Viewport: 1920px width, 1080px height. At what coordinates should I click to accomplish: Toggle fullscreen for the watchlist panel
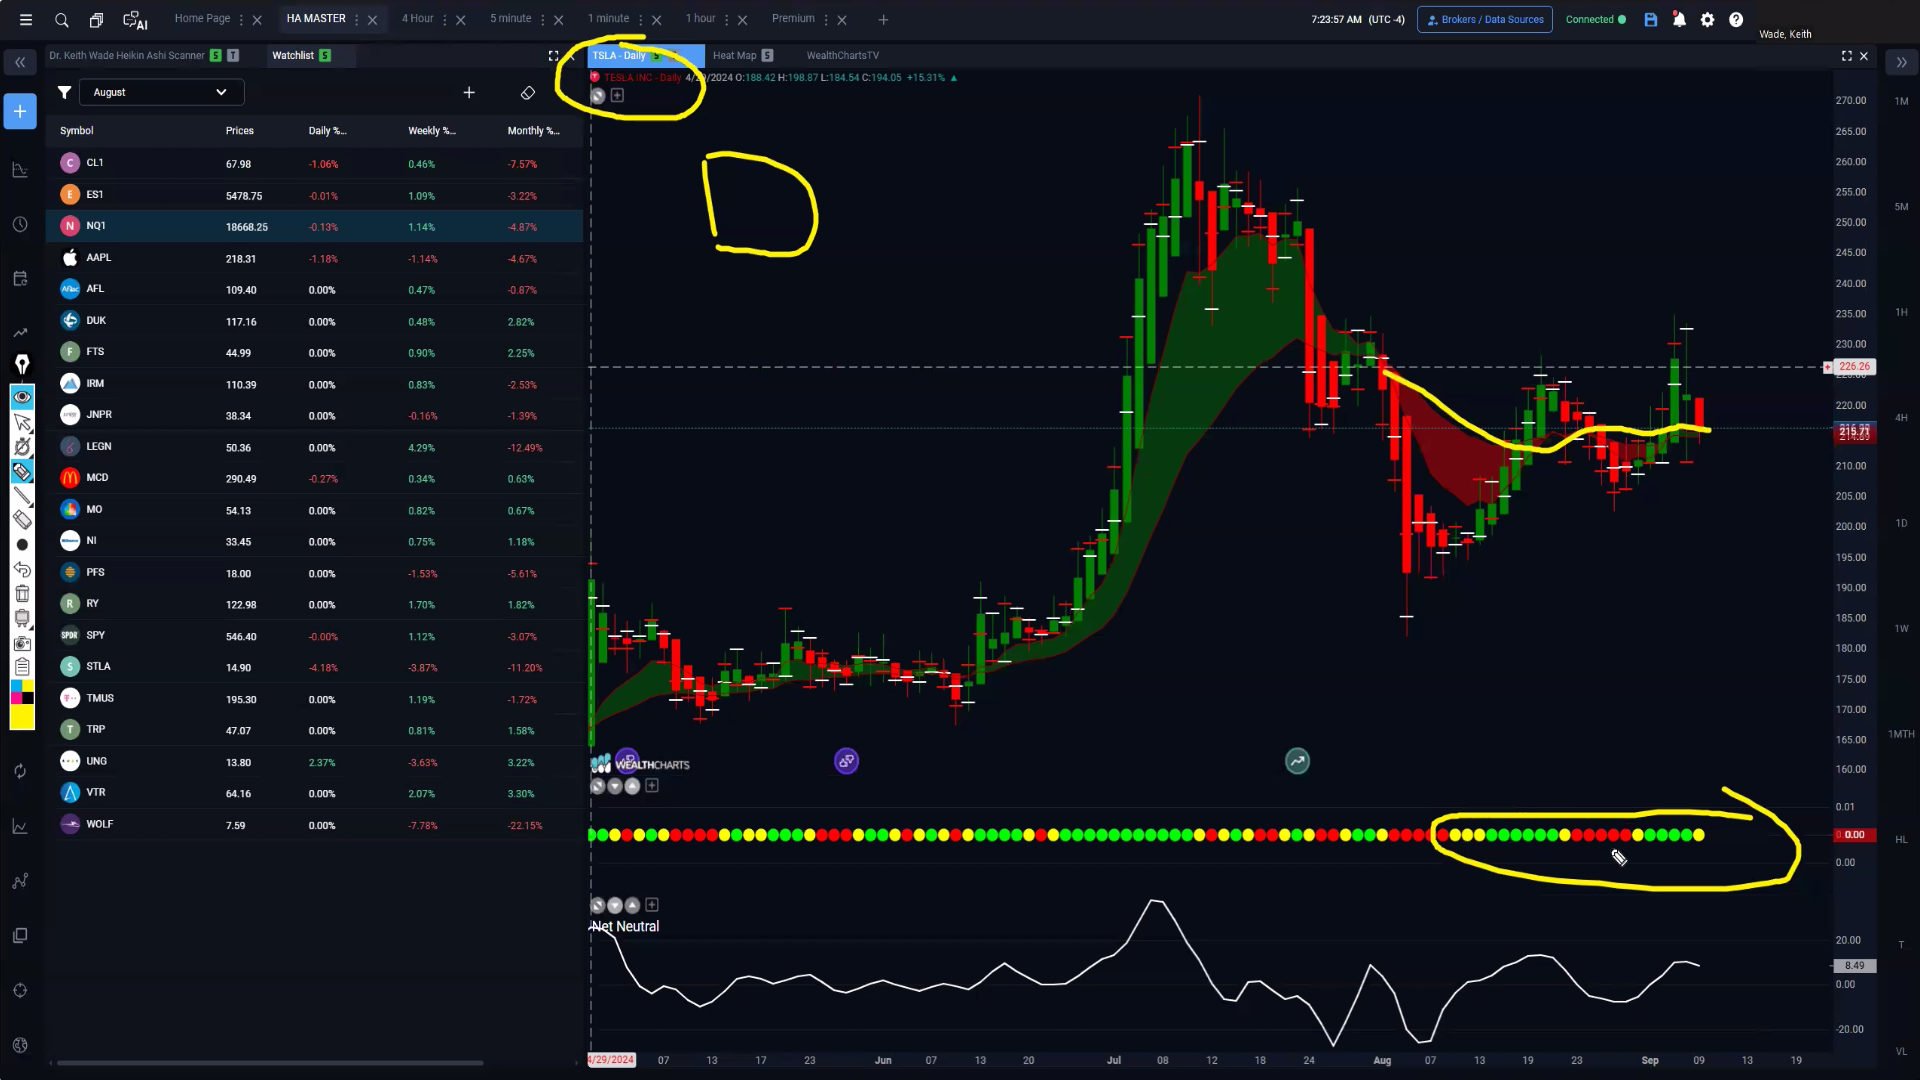(x=553, y=56)
